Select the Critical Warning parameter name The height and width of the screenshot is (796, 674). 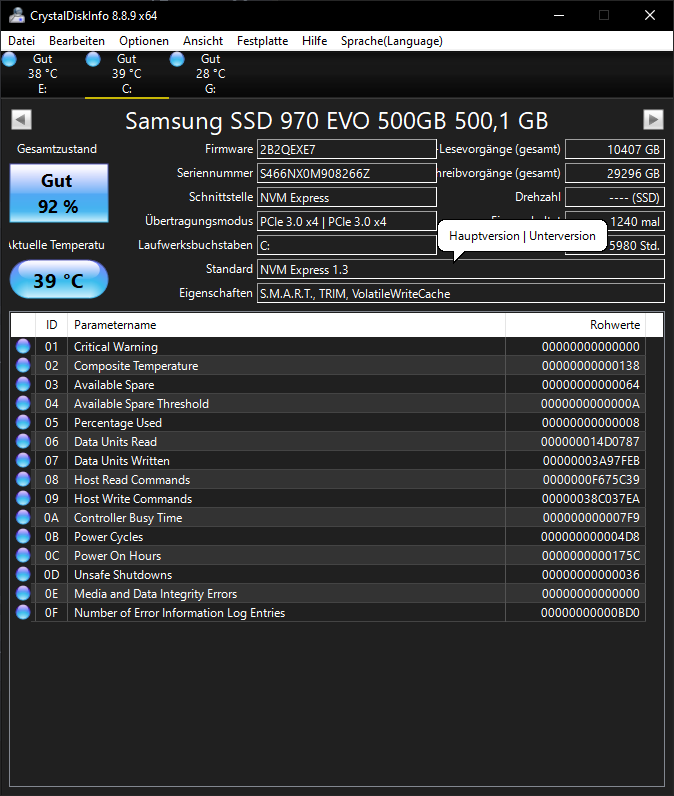tap(116, 347)
